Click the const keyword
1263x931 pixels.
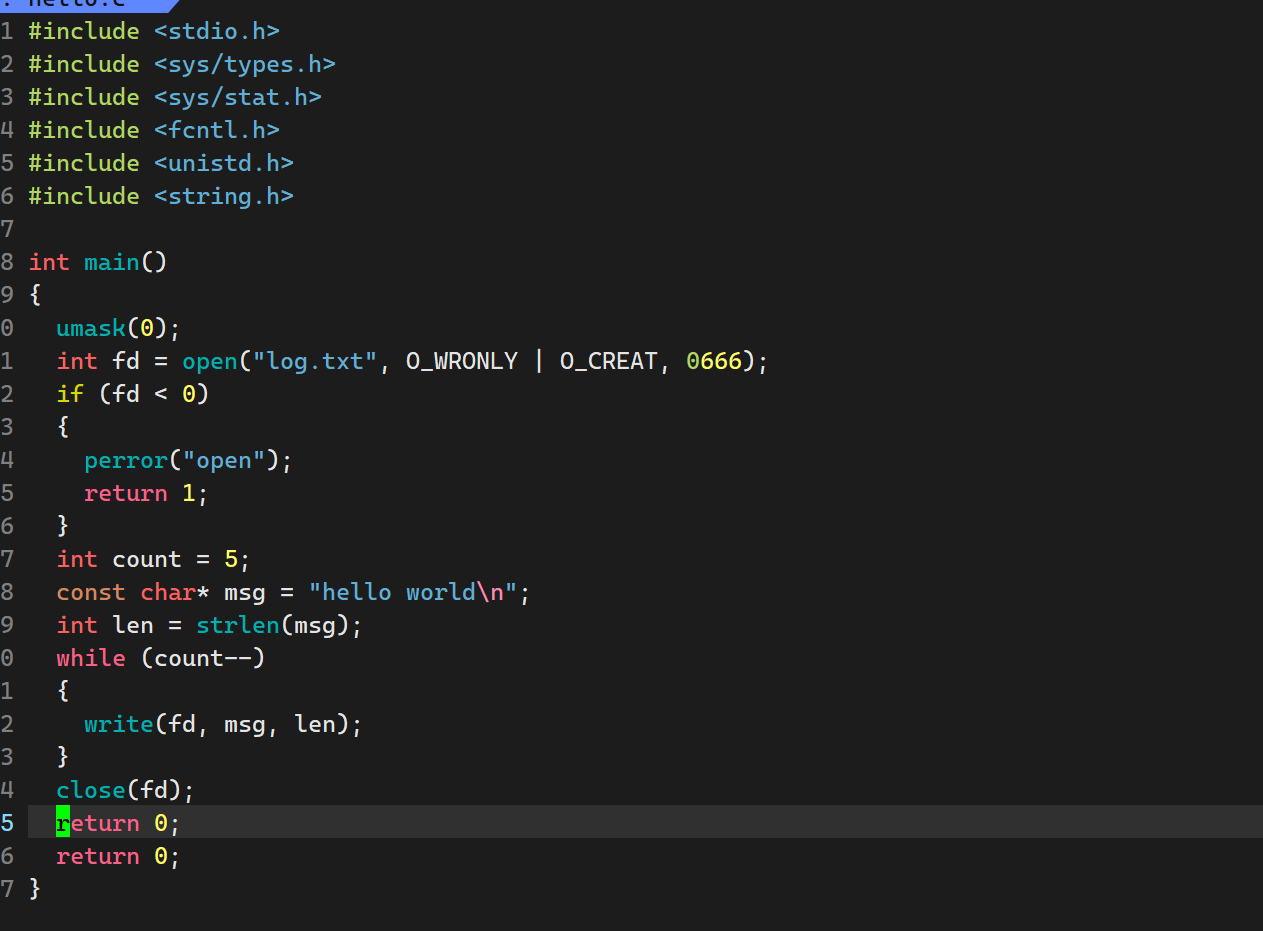click(91, 592)
